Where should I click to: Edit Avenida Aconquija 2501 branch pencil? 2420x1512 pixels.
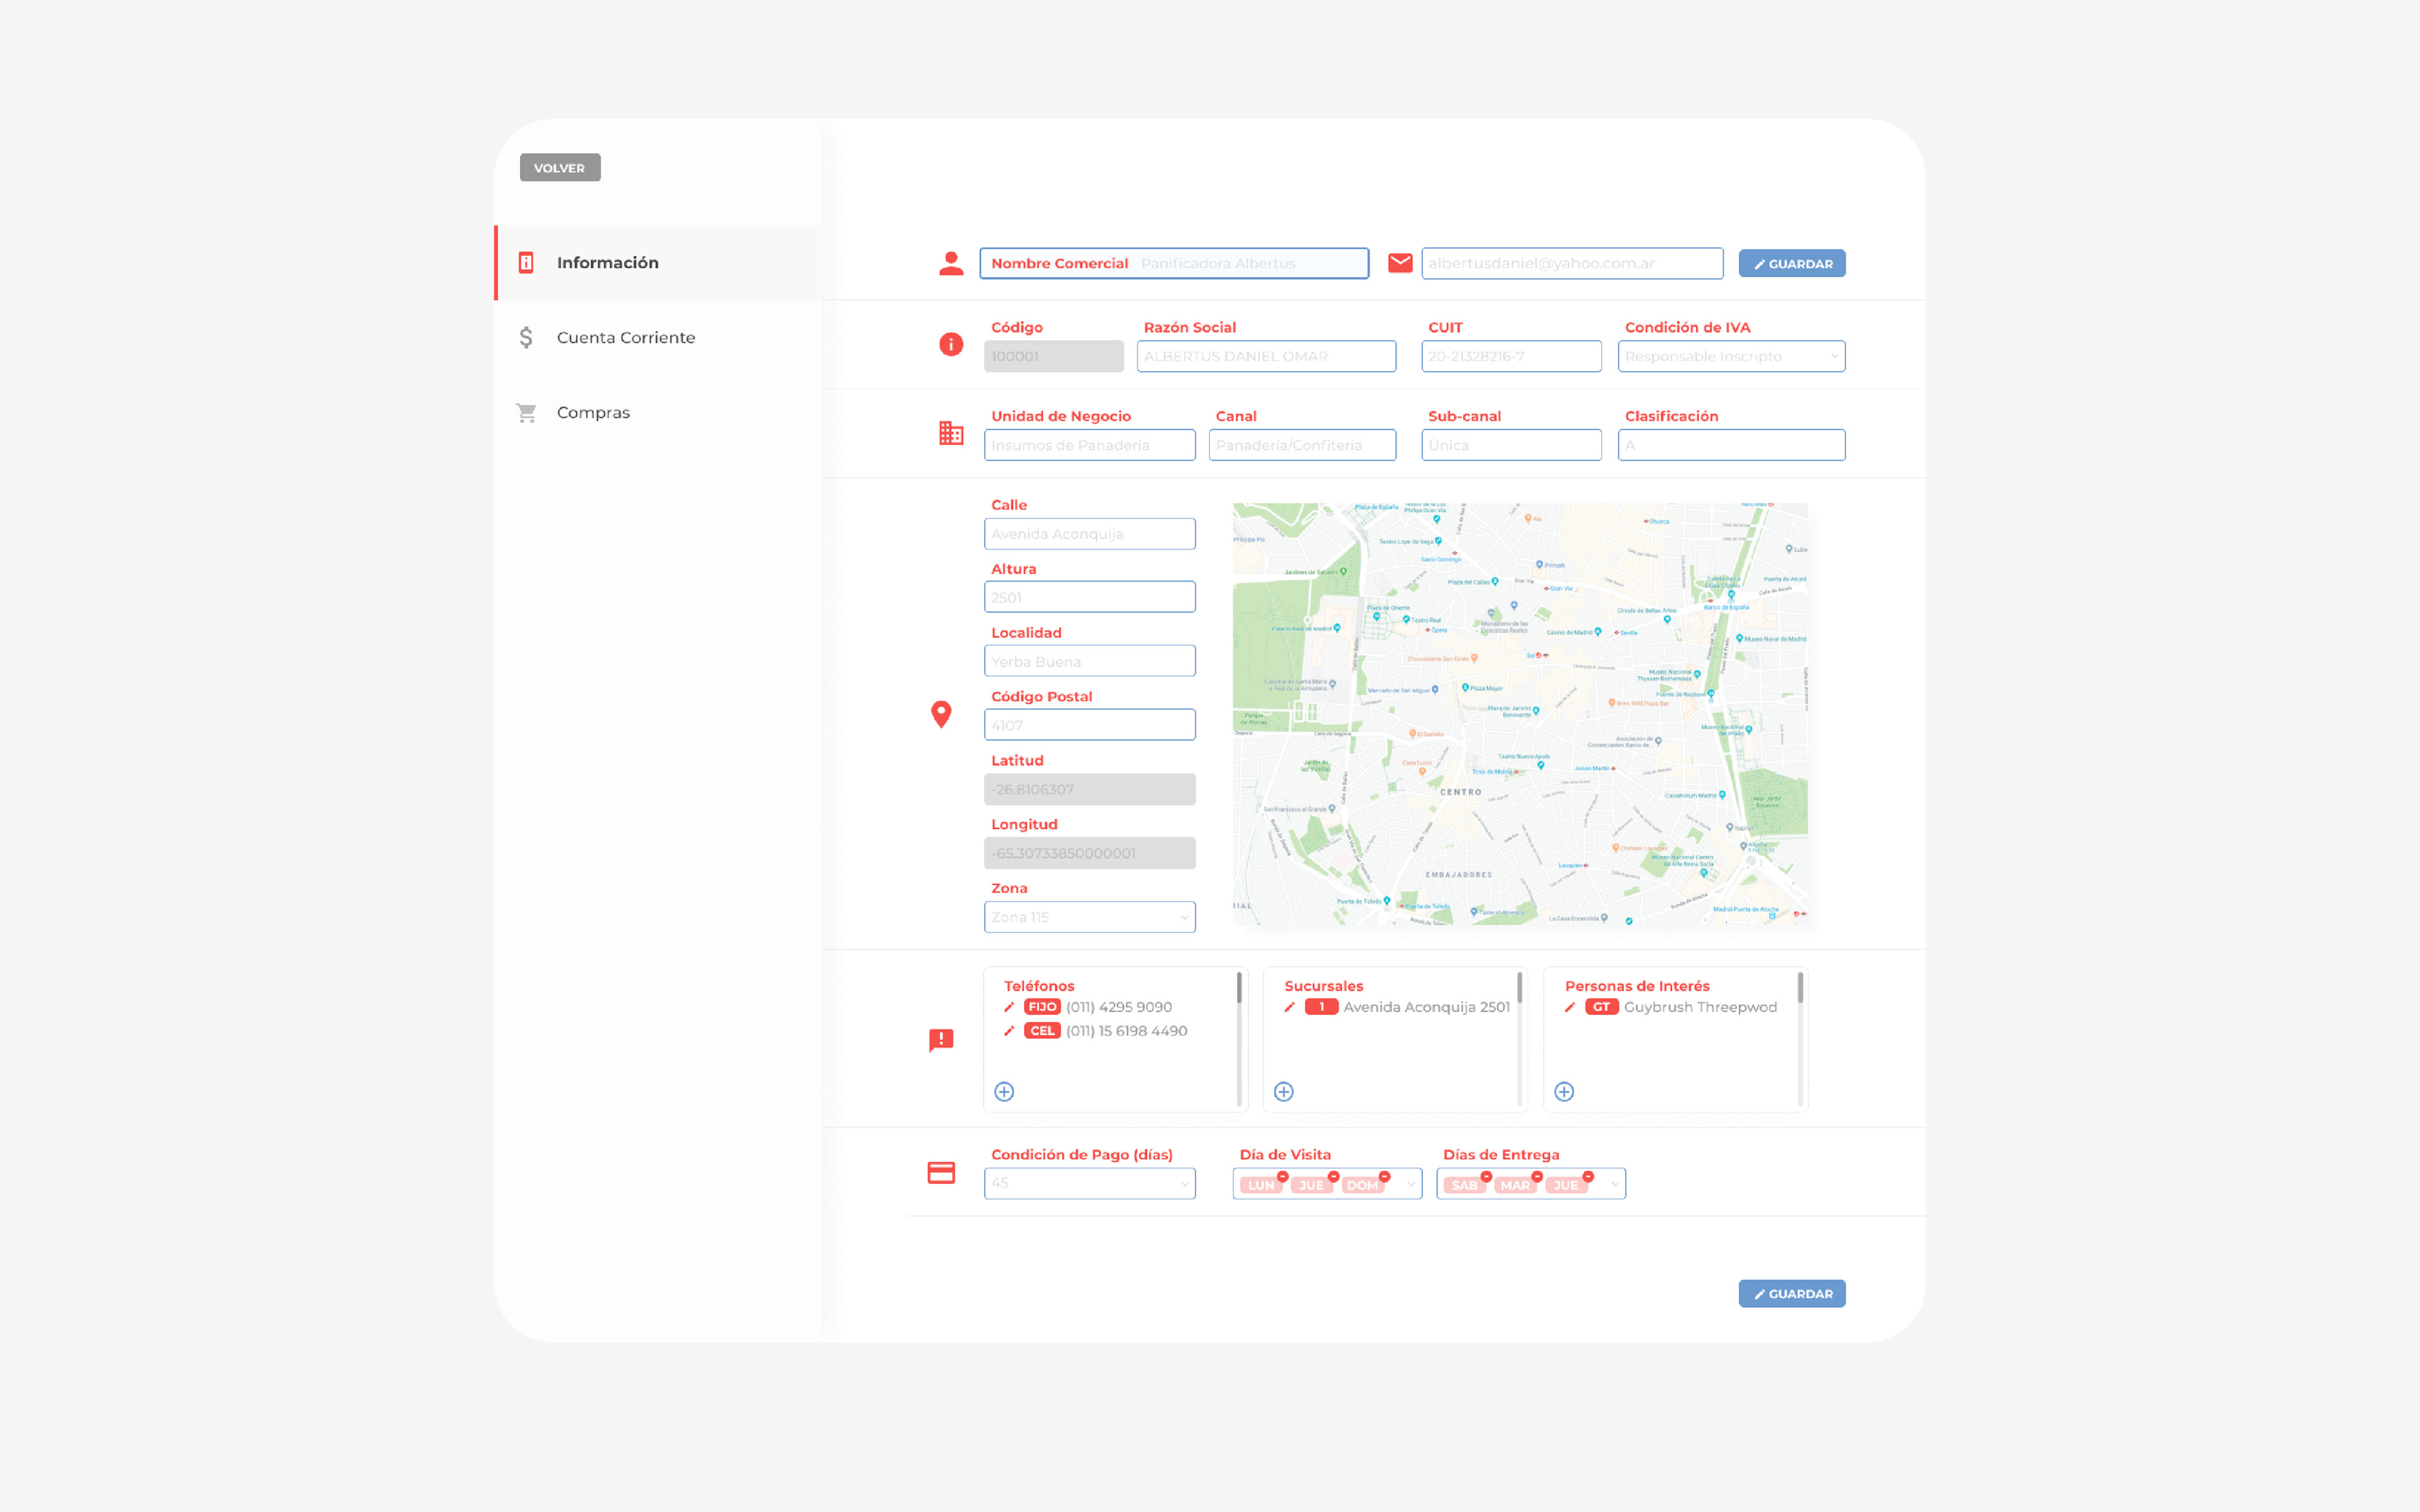(x=1290, y=1007)
